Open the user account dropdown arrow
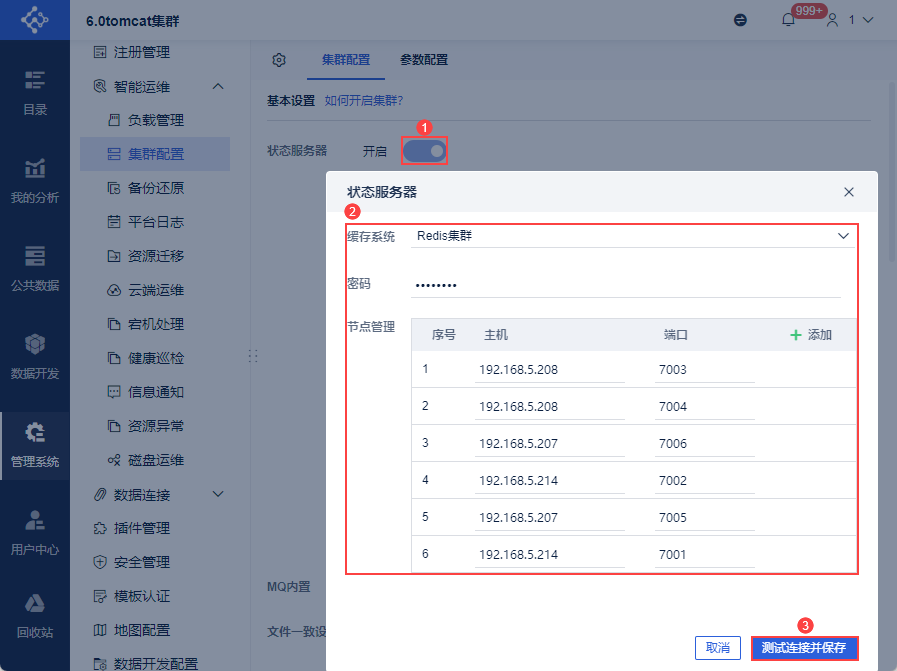897x671 pixels. point(868,20)
